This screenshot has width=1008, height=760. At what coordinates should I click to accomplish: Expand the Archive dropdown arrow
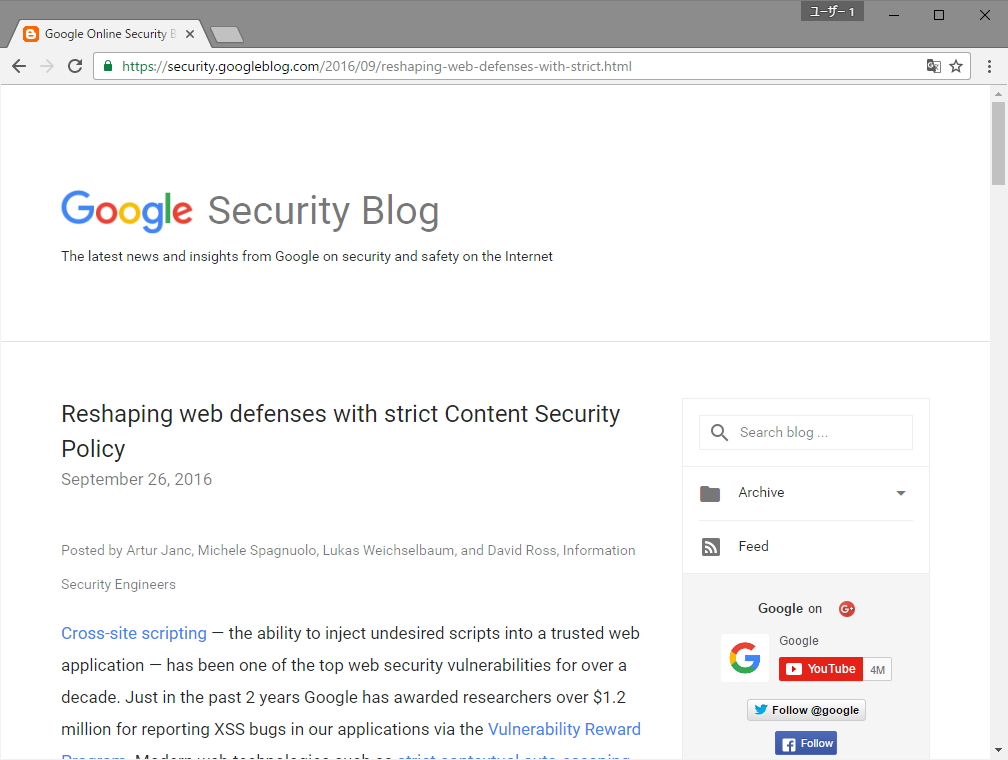point(901,493)
